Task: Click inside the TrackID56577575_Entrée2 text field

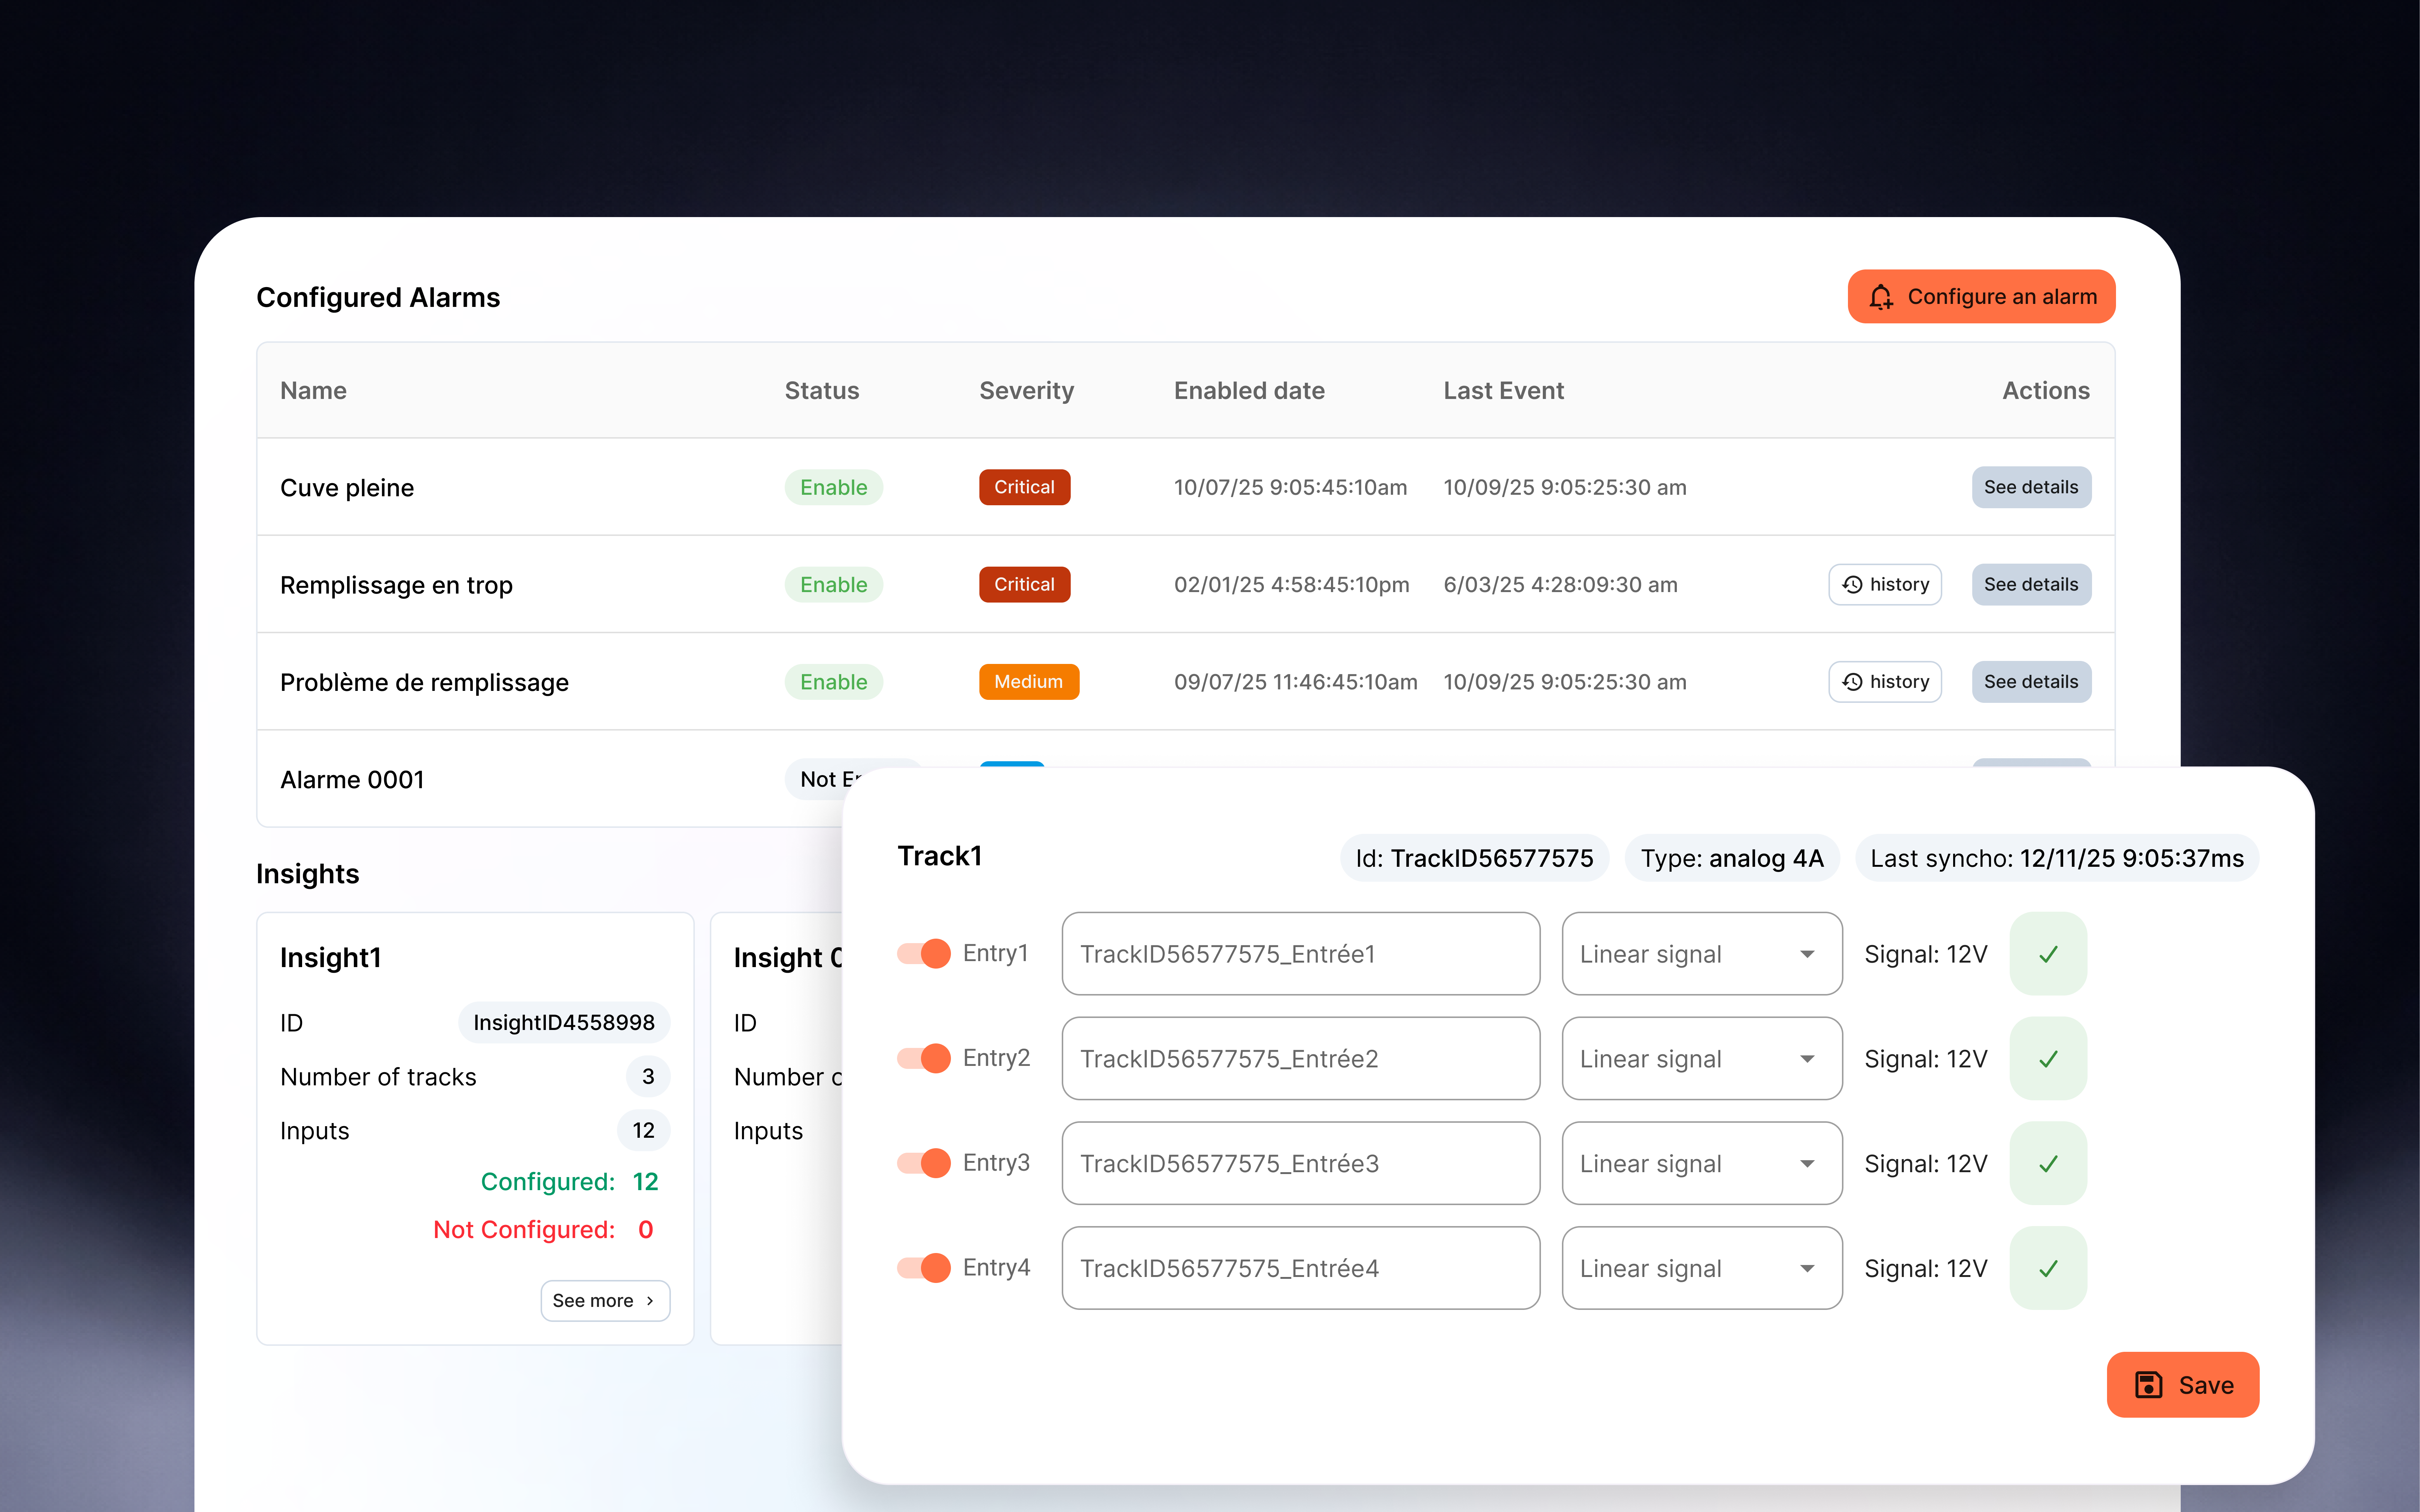Action: click(x=1299, y=1058)
